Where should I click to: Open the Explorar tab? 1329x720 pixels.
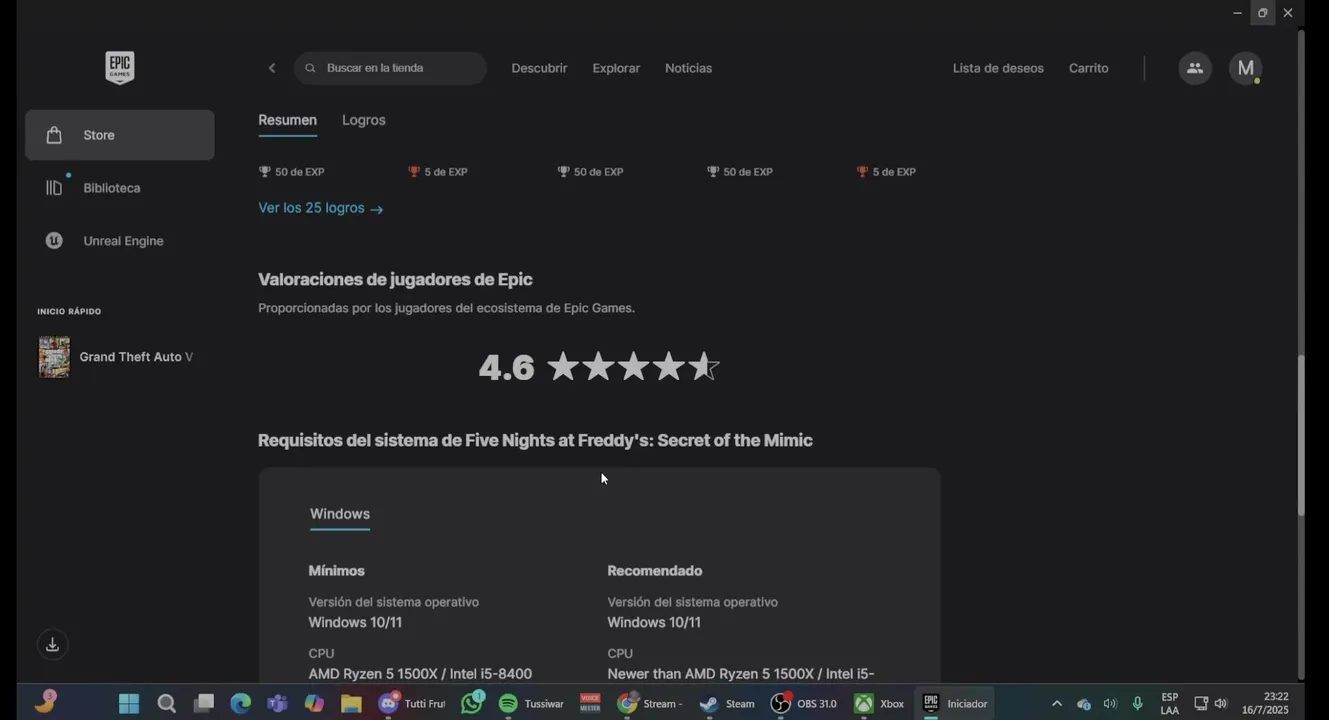pyautogui.click(x=616, y=68)
